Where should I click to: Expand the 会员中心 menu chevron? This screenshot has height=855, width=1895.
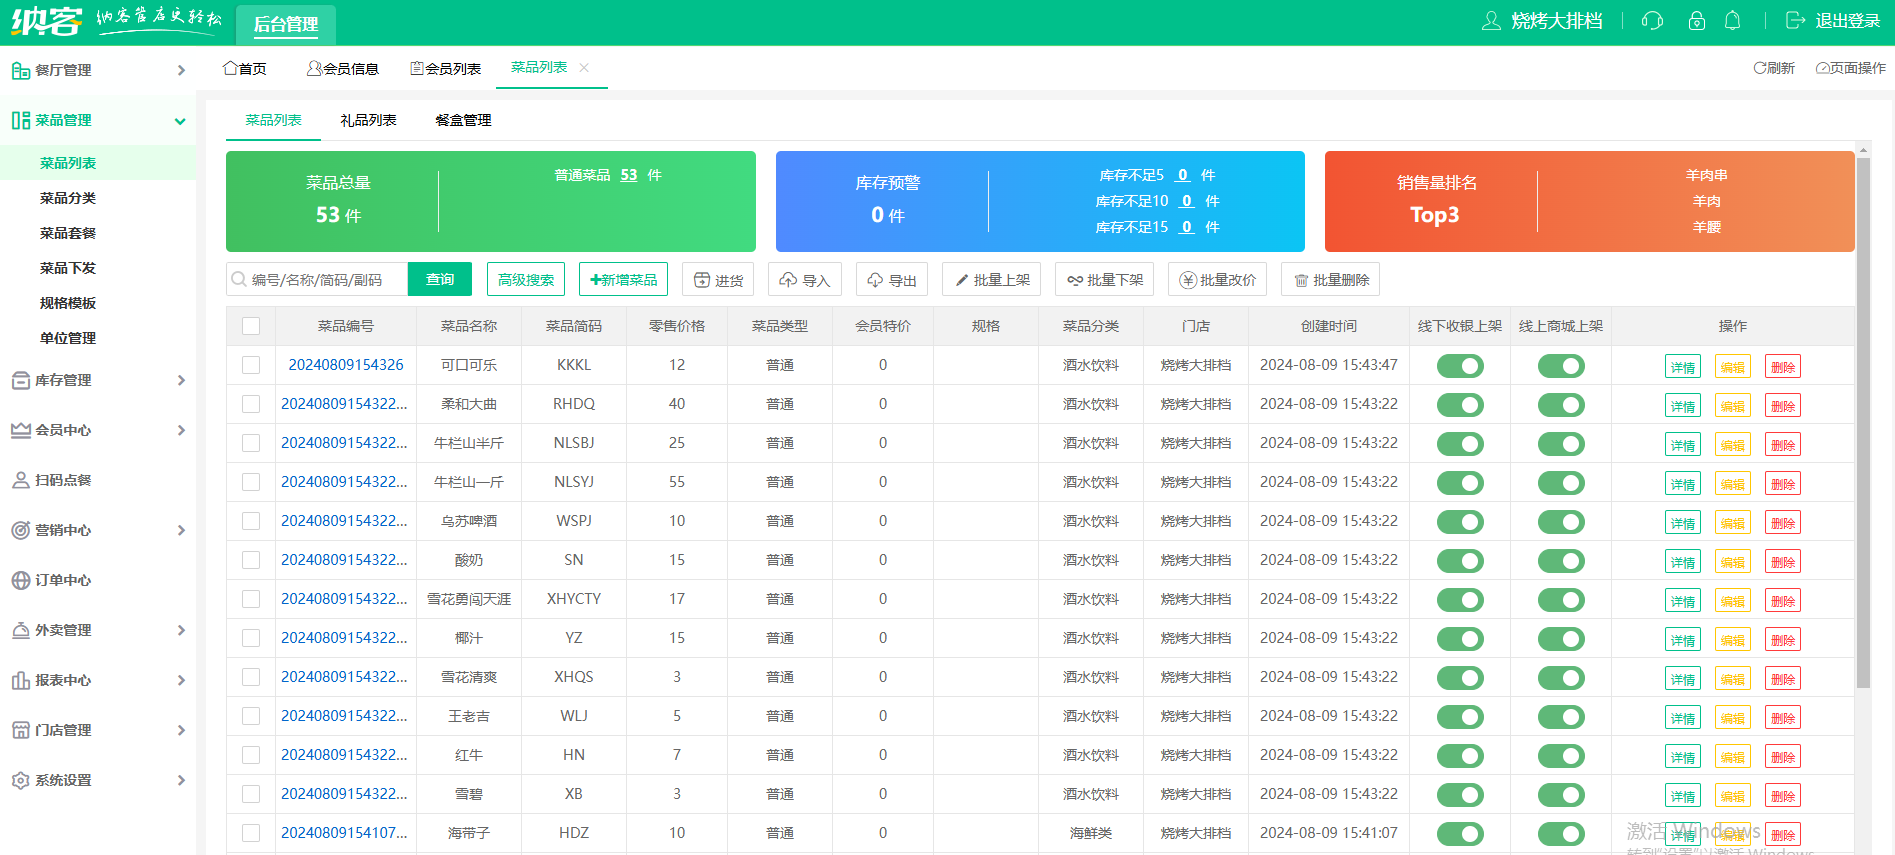tap(181, 430)
